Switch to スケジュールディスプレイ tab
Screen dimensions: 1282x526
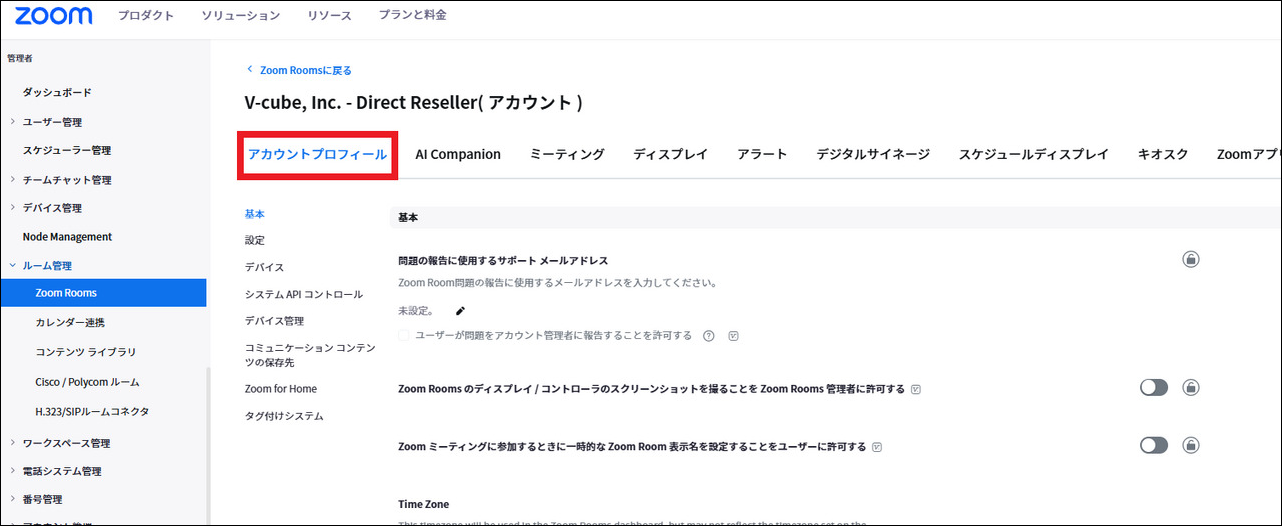(1034, 154)
